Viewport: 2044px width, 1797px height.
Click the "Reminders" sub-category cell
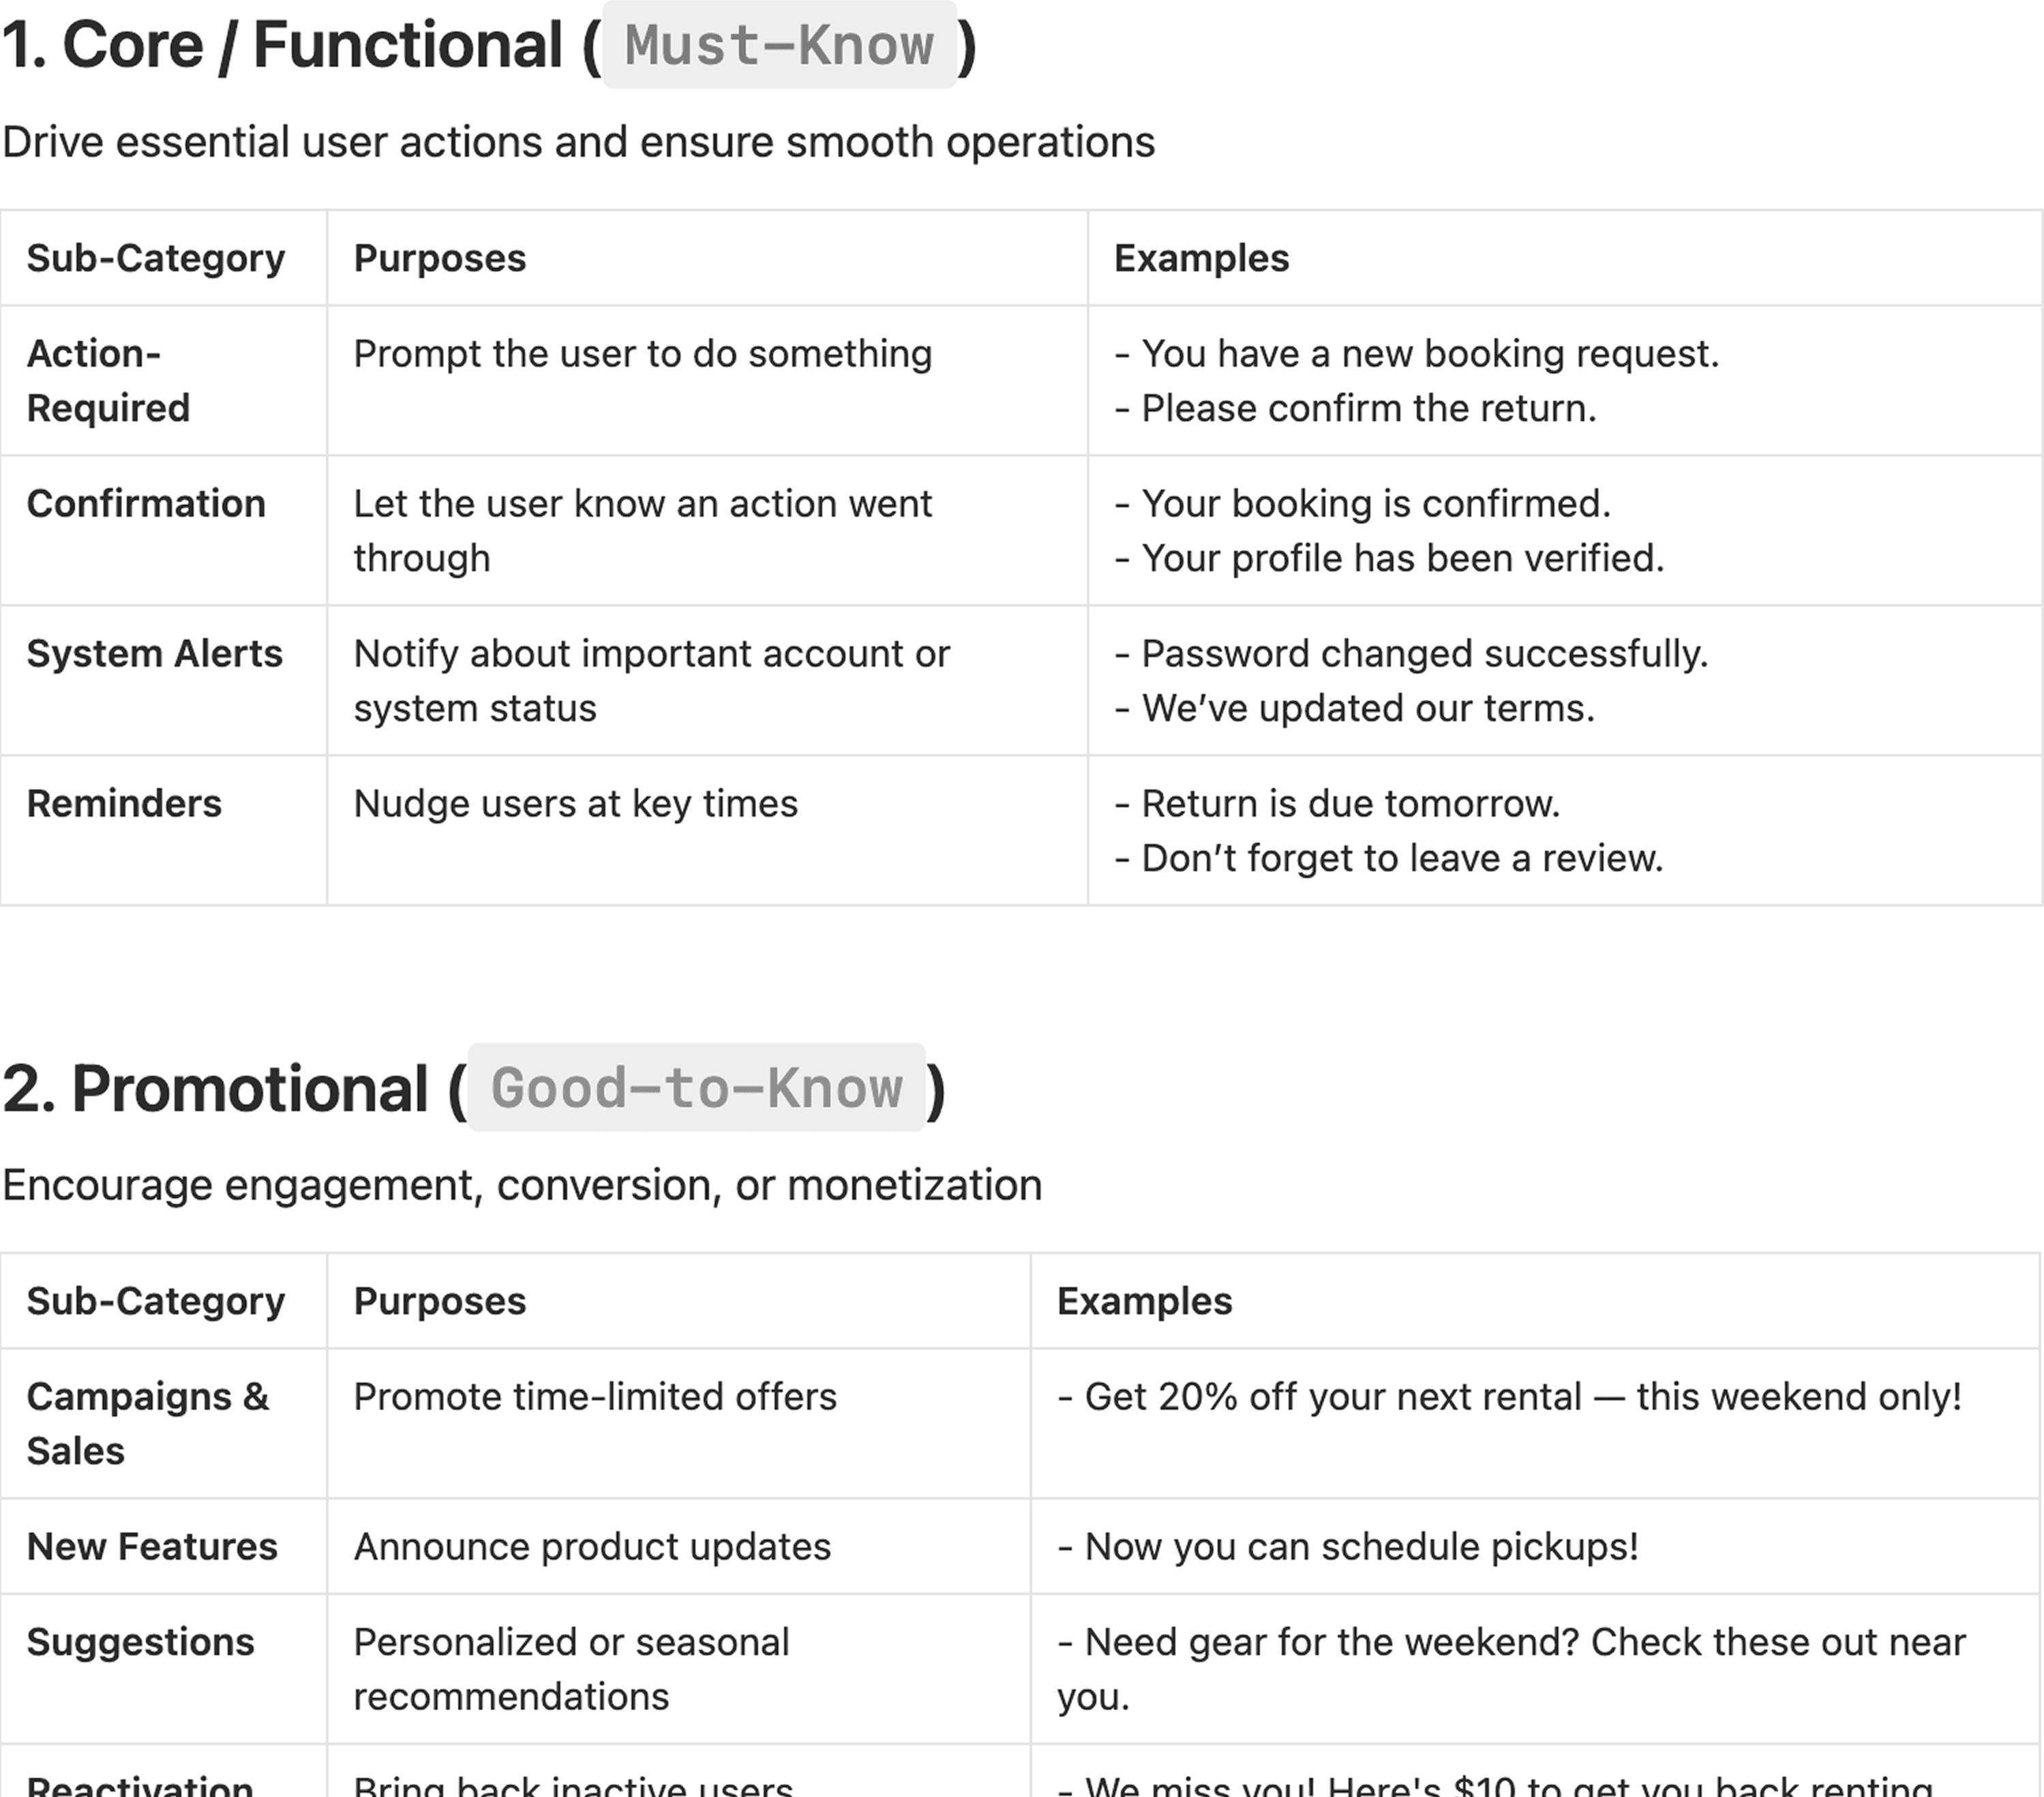[124, 804]
